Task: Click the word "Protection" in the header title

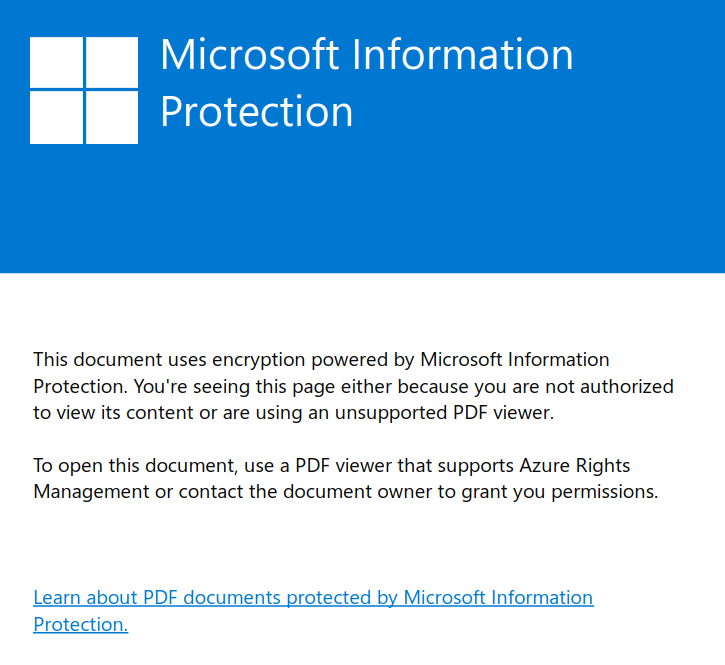Action: 256,112
